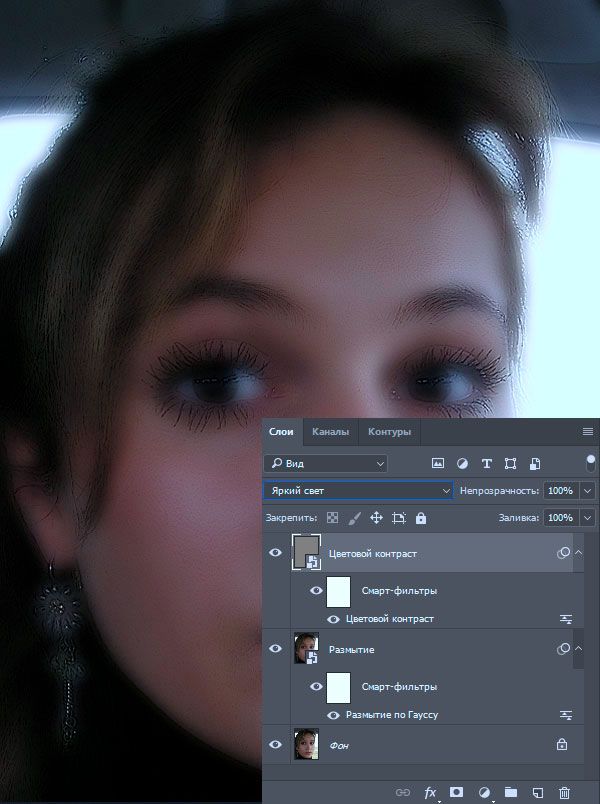Hide the Размытие layer
Image resolution: width=600 pixels, height=804 pixels.
tap(275, 649)
